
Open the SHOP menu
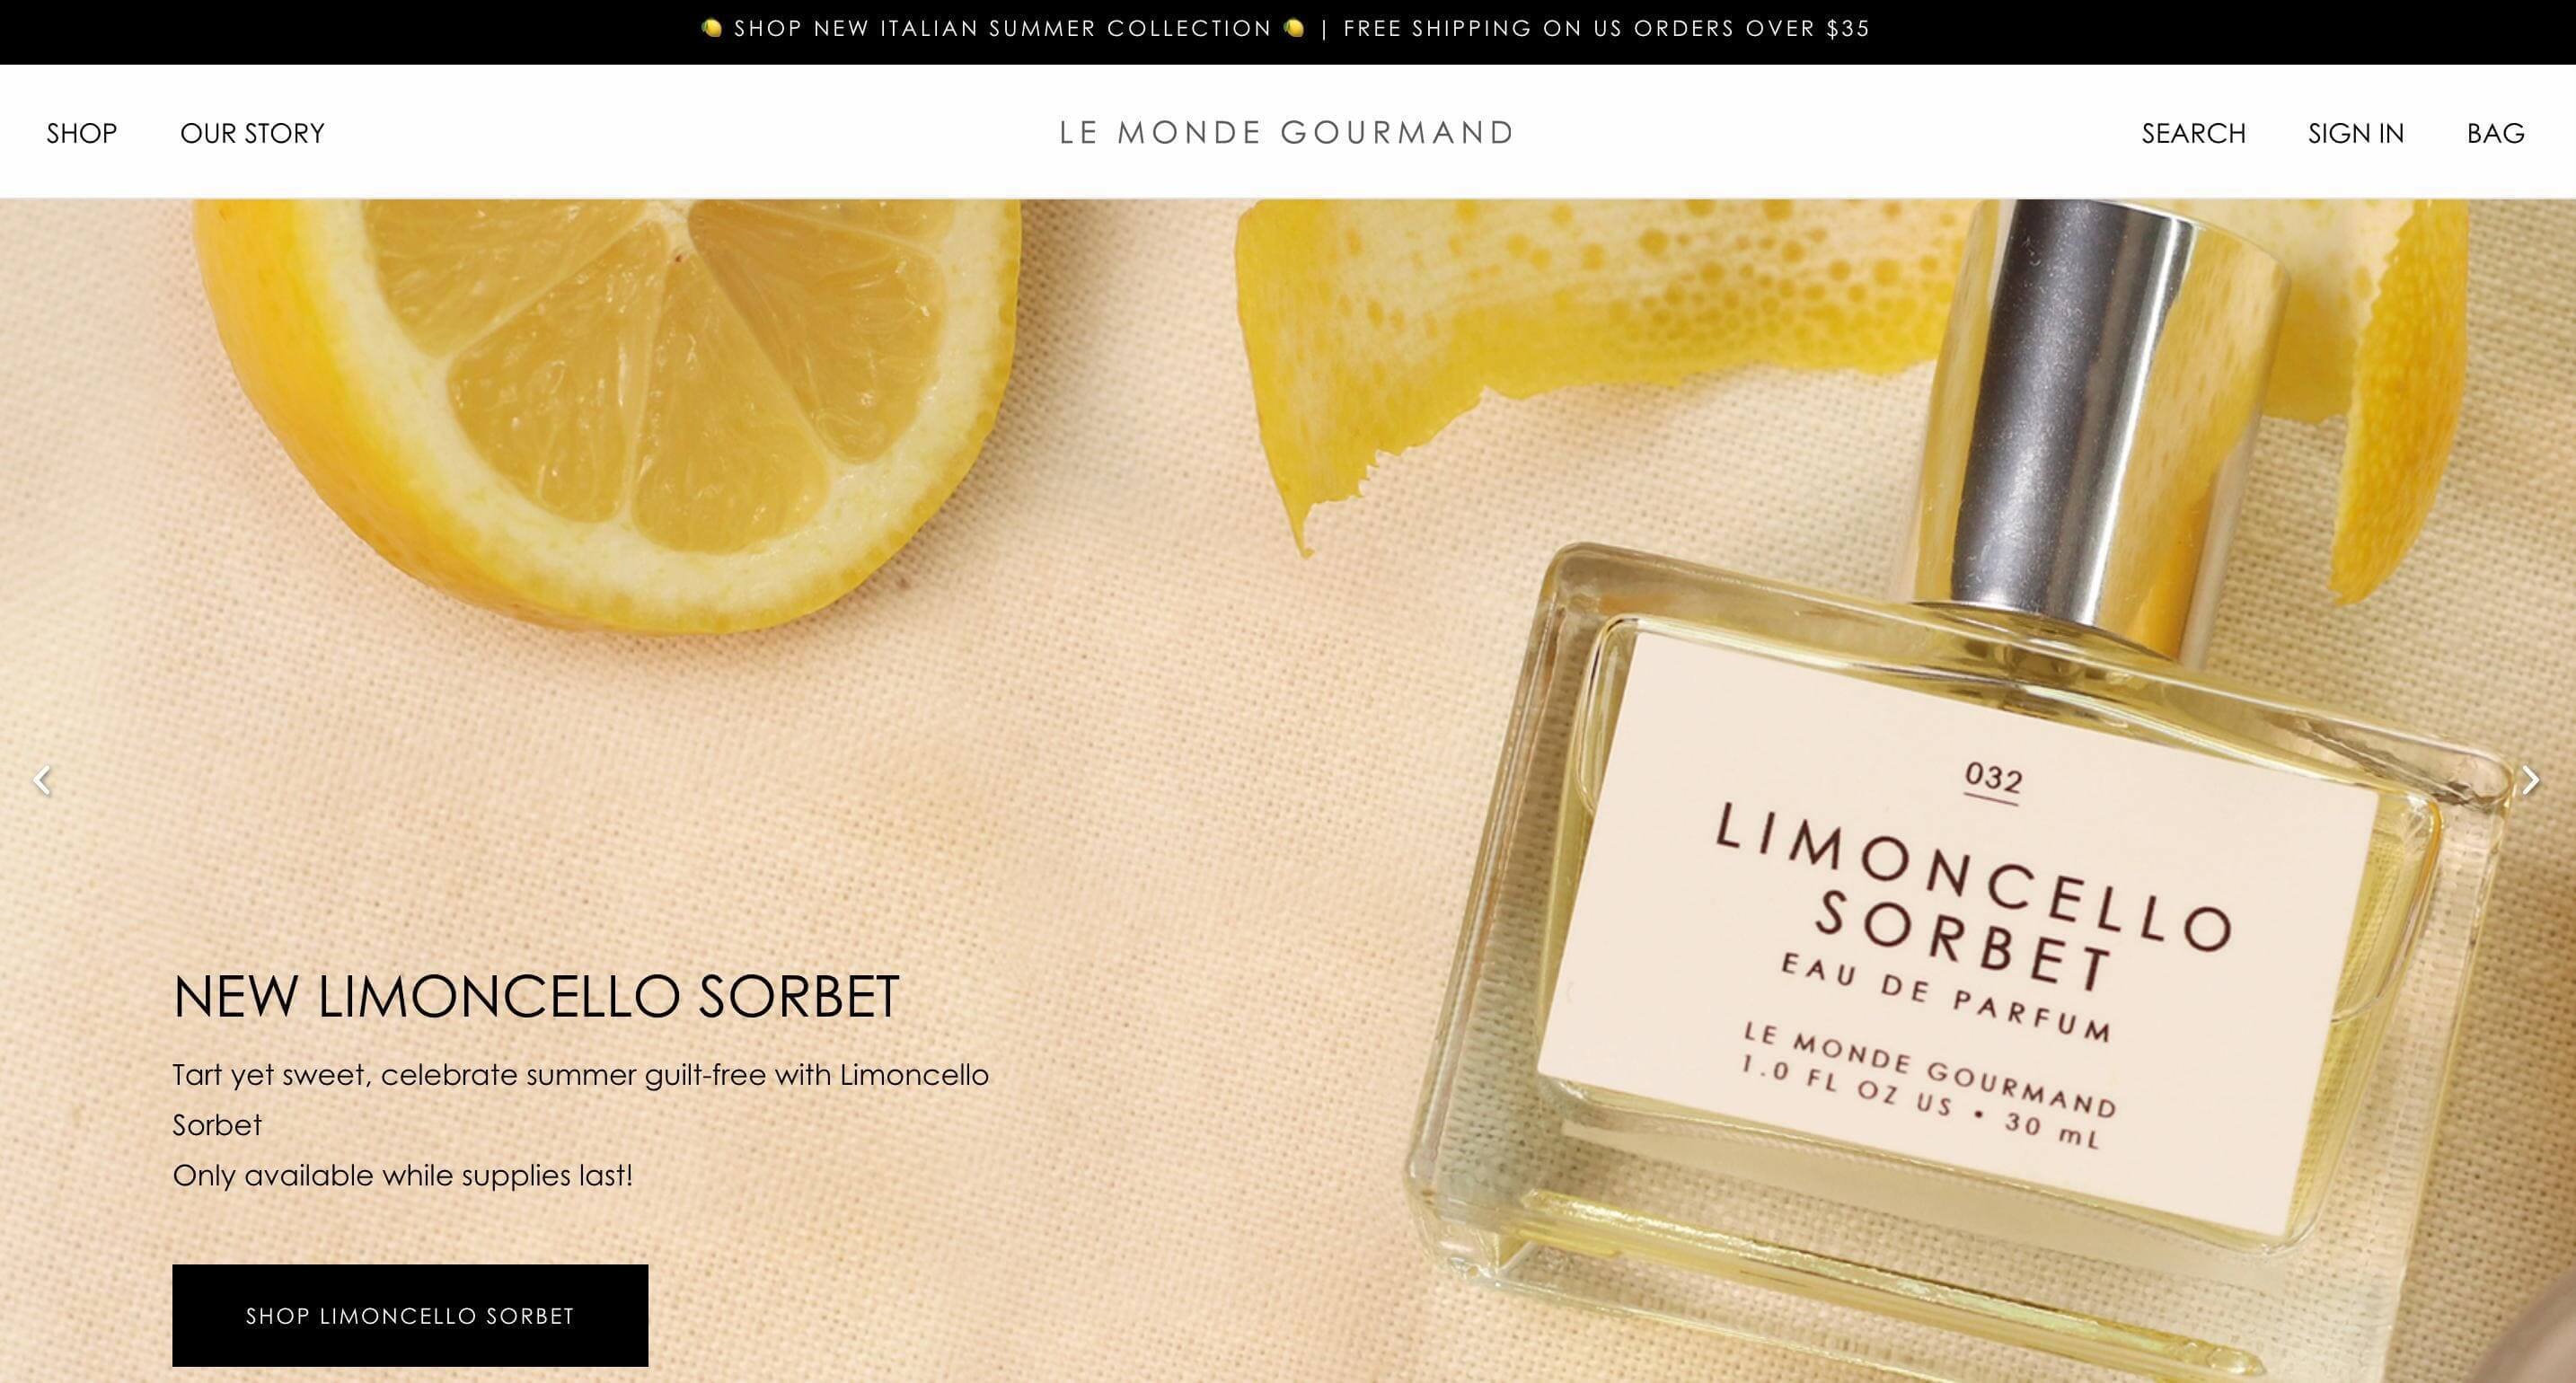[x=82, y=133]
